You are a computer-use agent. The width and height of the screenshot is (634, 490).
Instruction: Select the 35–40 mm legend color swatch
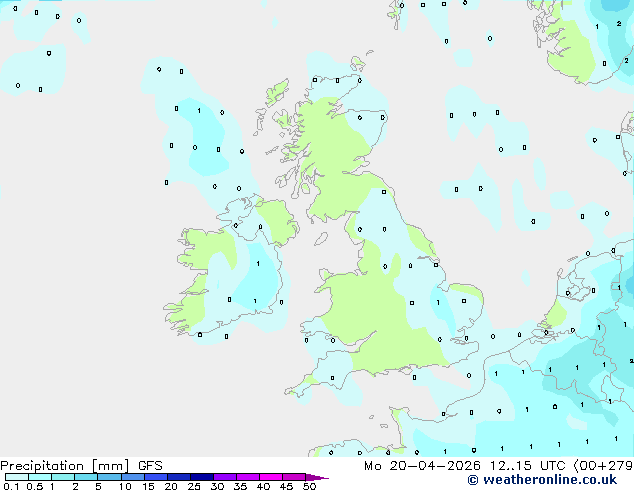(x=248, y=477)
